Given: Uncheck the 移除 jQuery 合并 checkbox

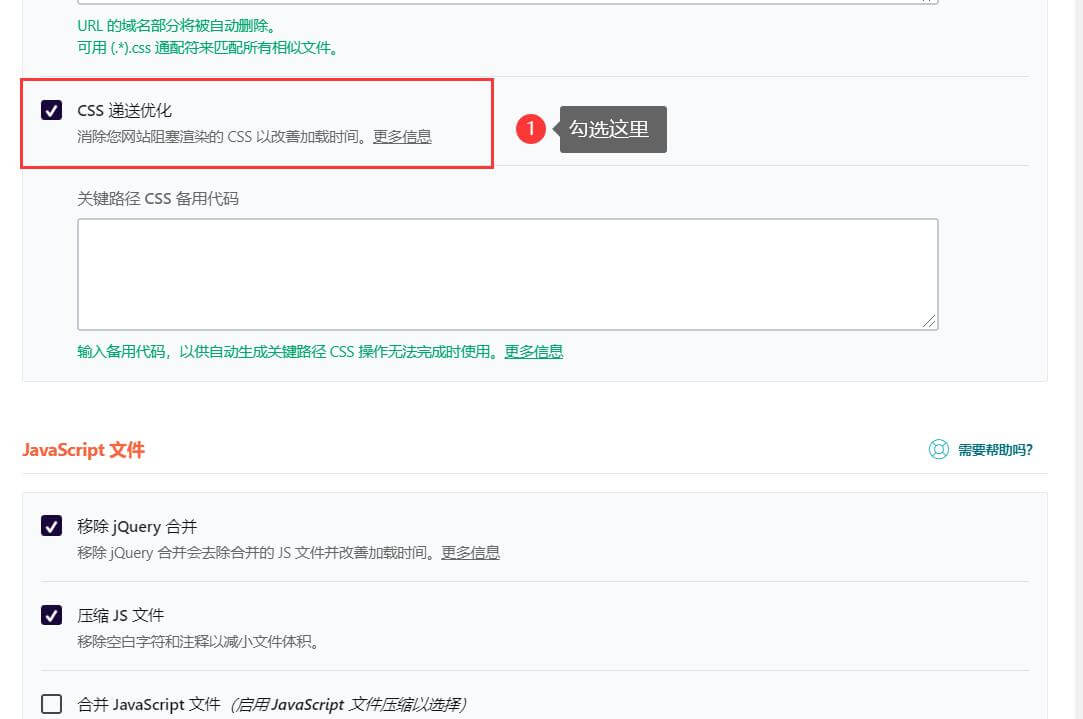Looking at the screenshot, I should pyautogui.click(x=51, y=526).
